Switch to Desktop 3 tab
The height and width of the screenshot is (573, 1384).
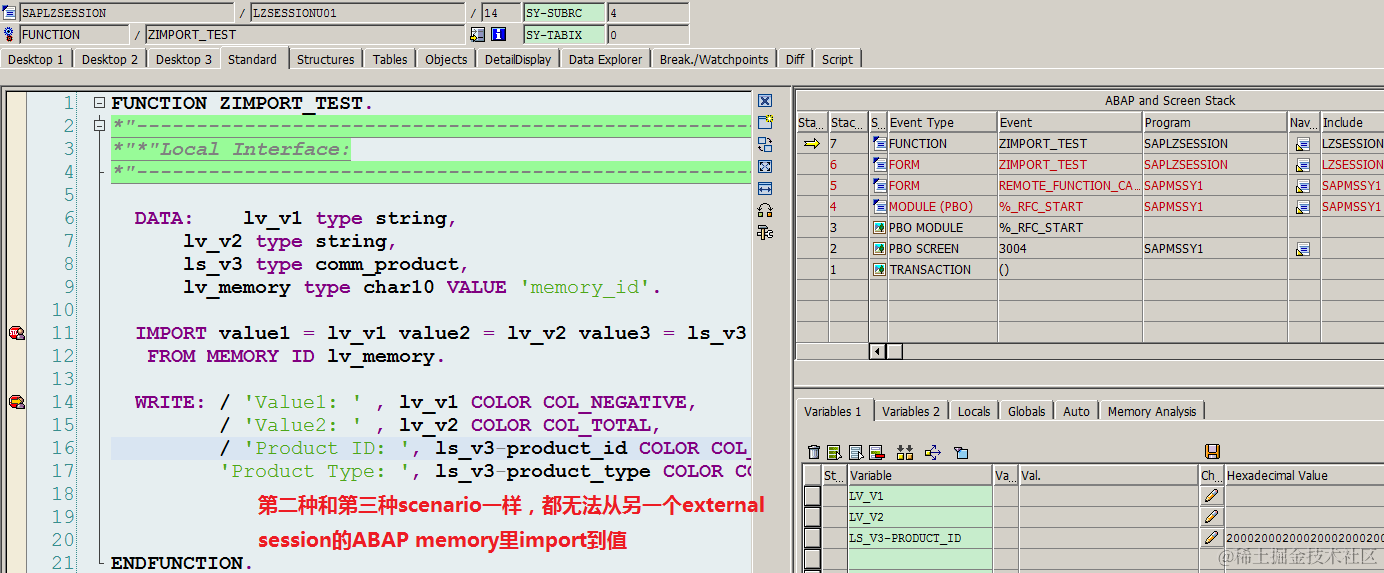tap(184, 59)
